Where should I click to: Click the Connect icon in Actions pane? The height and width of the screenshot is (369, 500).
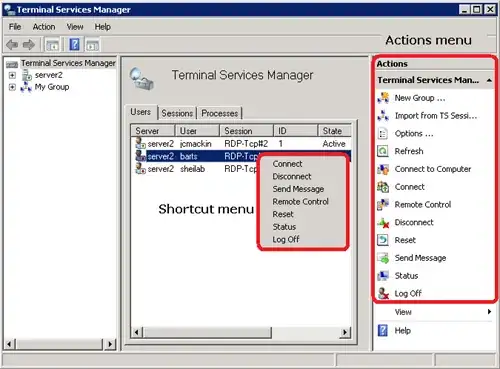tap(383, 187)
